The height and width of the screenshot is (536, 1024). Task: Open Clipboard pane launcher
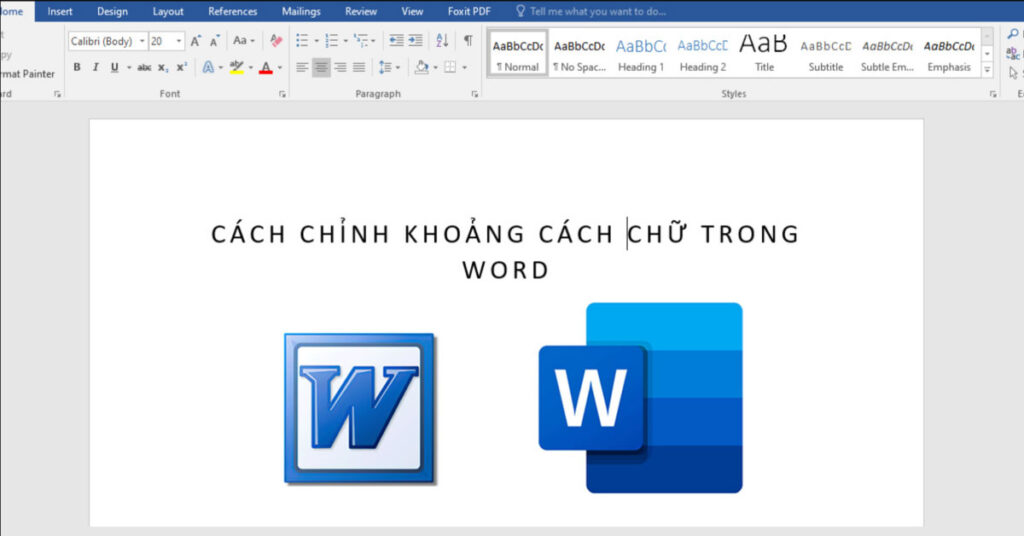(57, 94)
